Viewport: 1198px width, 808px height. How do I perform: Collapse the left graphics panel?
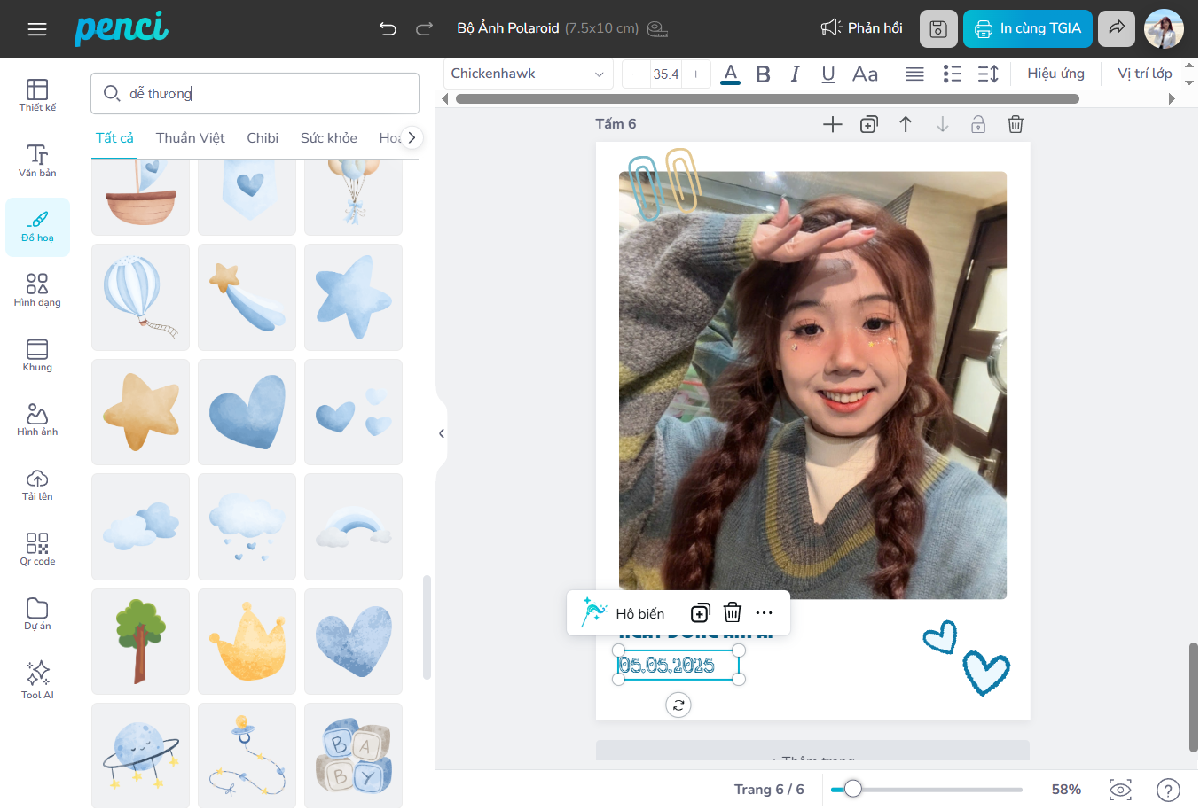point(441,433)
